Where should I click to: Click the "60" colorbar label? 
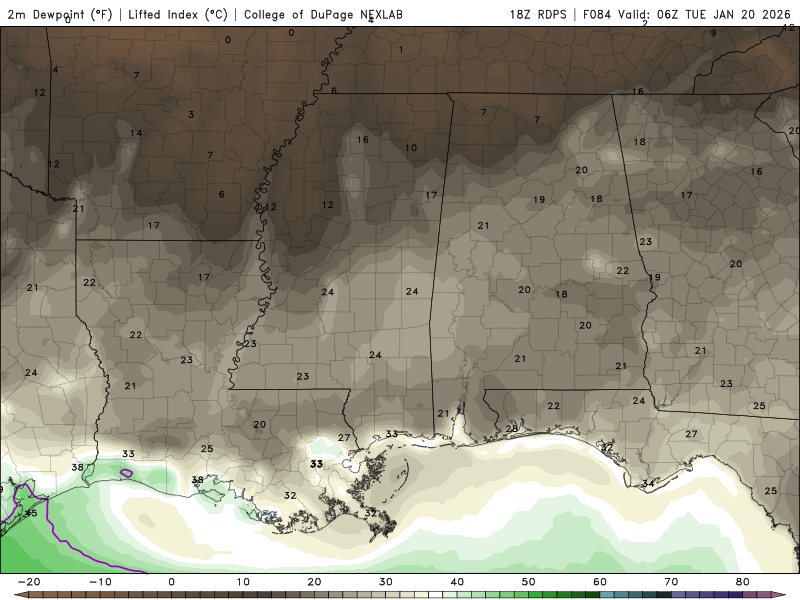click(x=600, y=582)
